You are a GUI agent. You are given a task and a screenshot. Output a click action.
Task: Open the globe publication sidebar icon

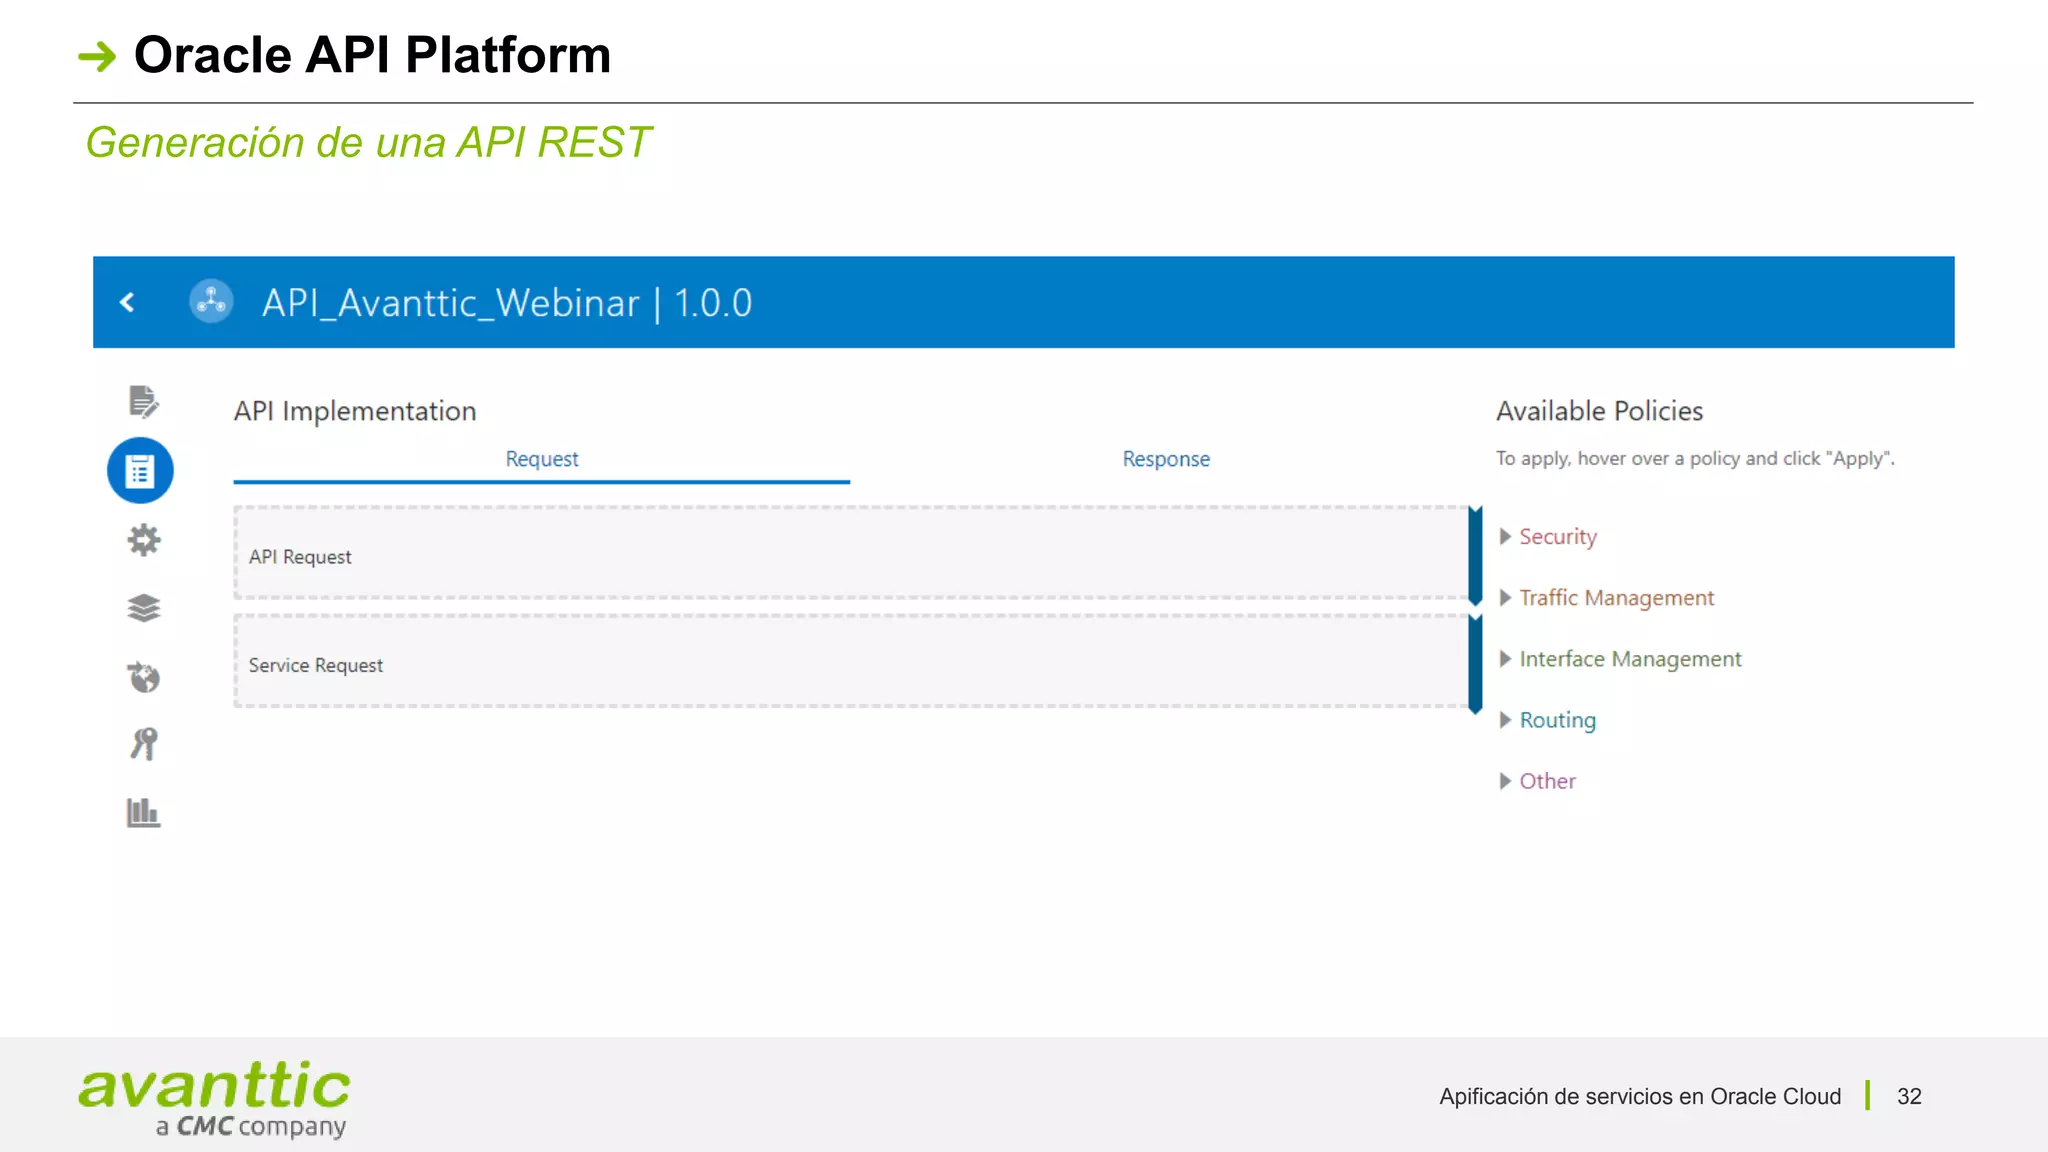click(x=144, y=677)
